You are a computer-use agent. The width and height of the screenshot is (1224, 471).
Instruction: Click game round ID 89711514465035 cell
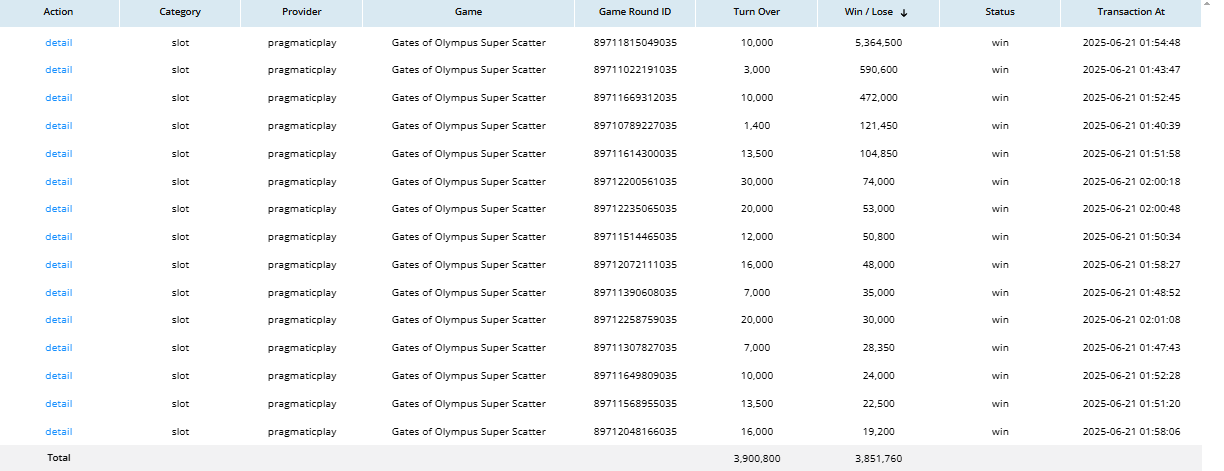[634, 237]
